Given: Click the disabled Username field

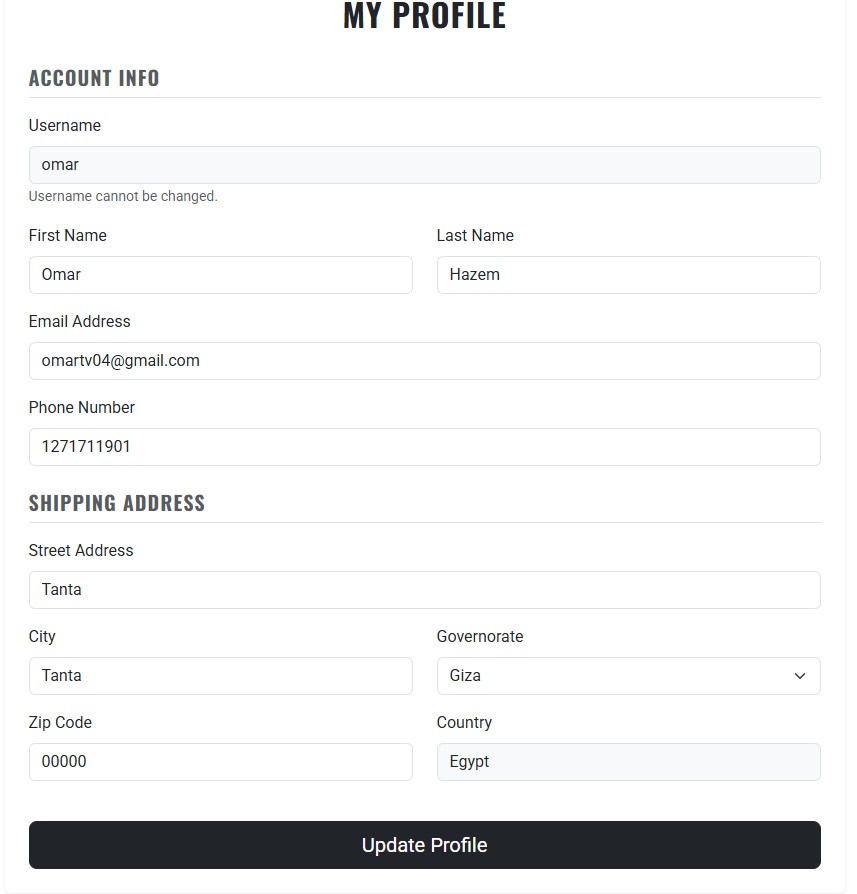Looking at the screenshot, I should coord(424,165).
